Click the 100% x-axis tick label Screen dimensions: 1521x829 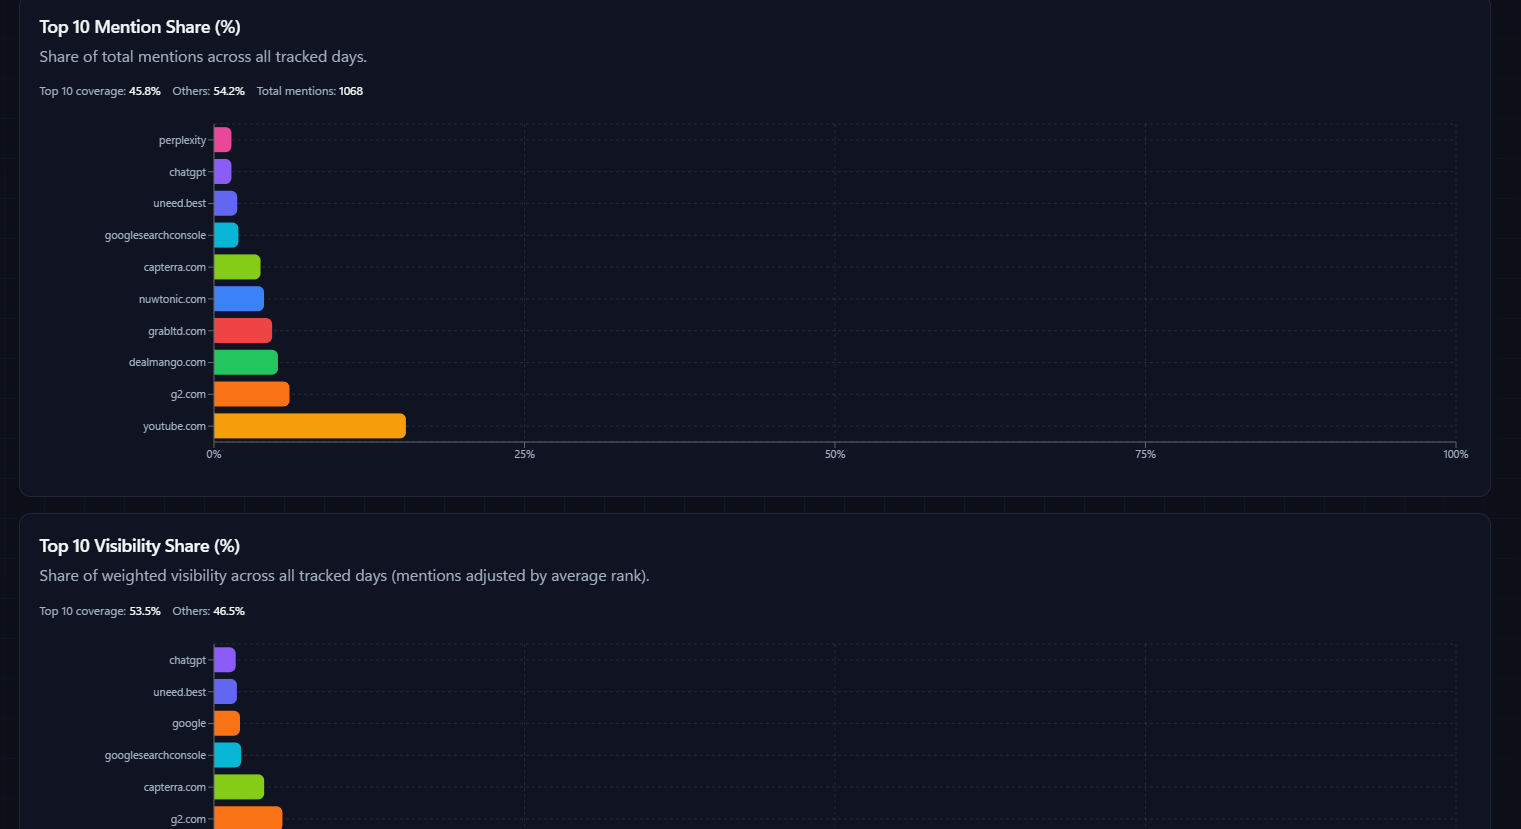coord(1455,454)
